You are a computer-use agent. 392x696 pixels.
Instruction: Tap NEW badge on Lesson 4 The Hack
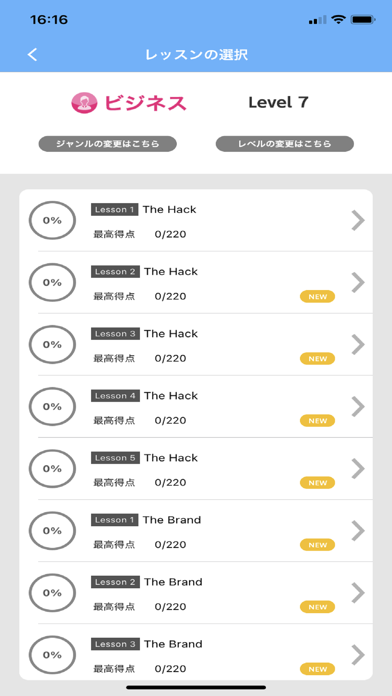click(x=317, y=421)
